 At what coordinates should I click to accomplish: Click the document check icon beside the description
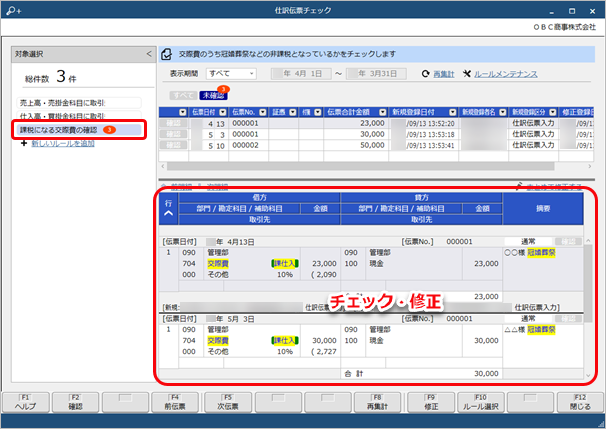tap(167, 54)
